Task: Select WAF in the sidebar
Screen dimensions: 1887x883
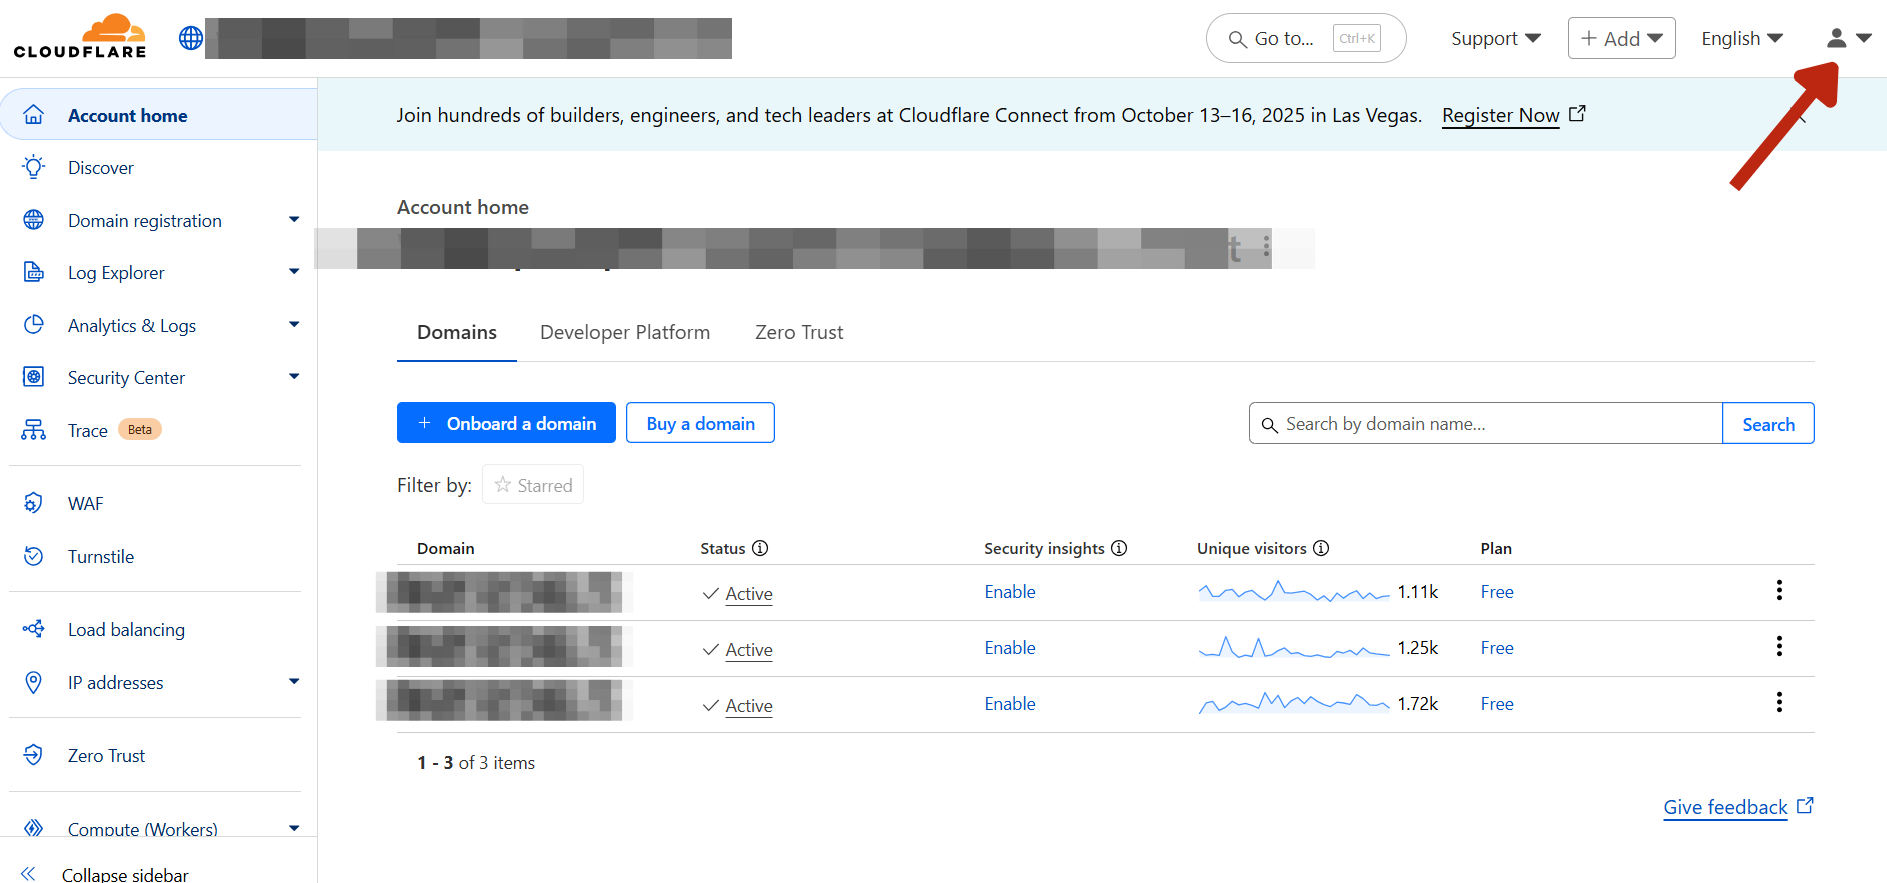Action: [86, 504]
